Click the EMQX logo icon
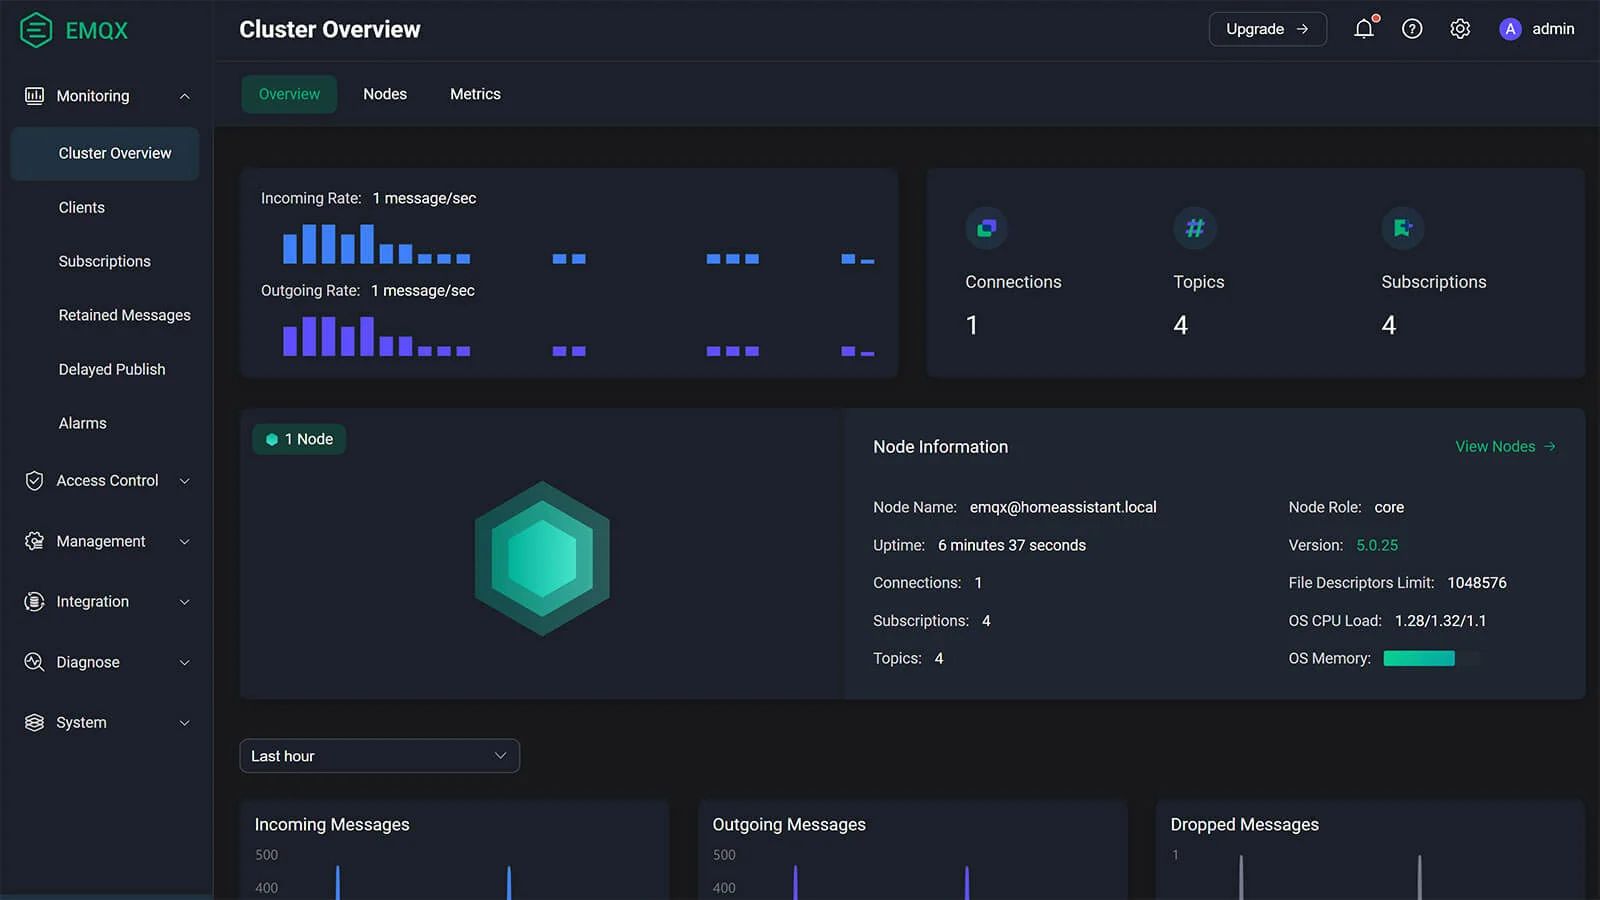The width and height of the screenshot is (1600, 900). click(36, 30)
